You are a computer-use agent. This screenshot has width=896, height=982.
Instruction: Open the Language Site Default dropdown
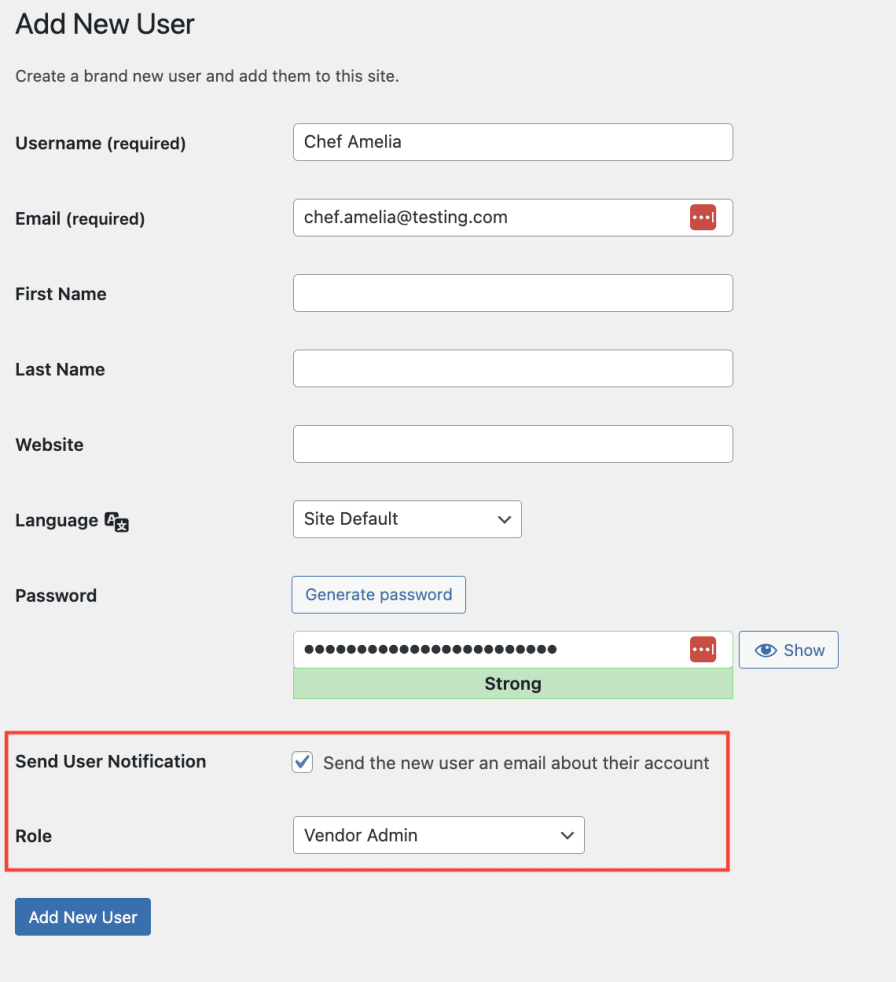pos(407,519)
